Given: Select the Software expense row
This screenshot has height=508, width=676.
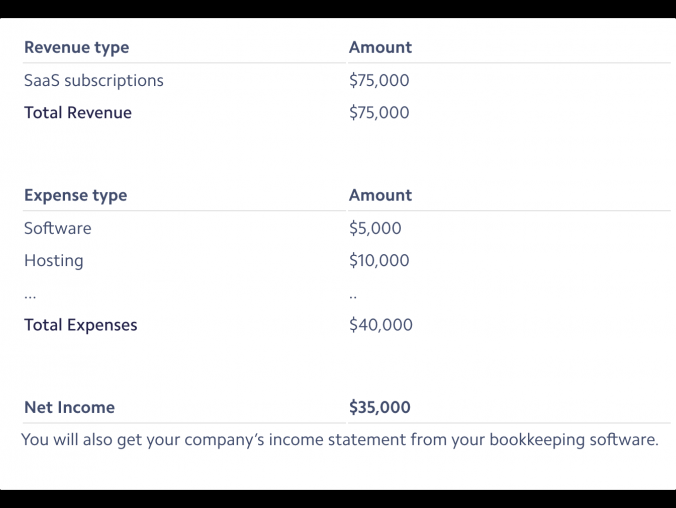Looking at the screenshot, I should click(x=57, y=228).
